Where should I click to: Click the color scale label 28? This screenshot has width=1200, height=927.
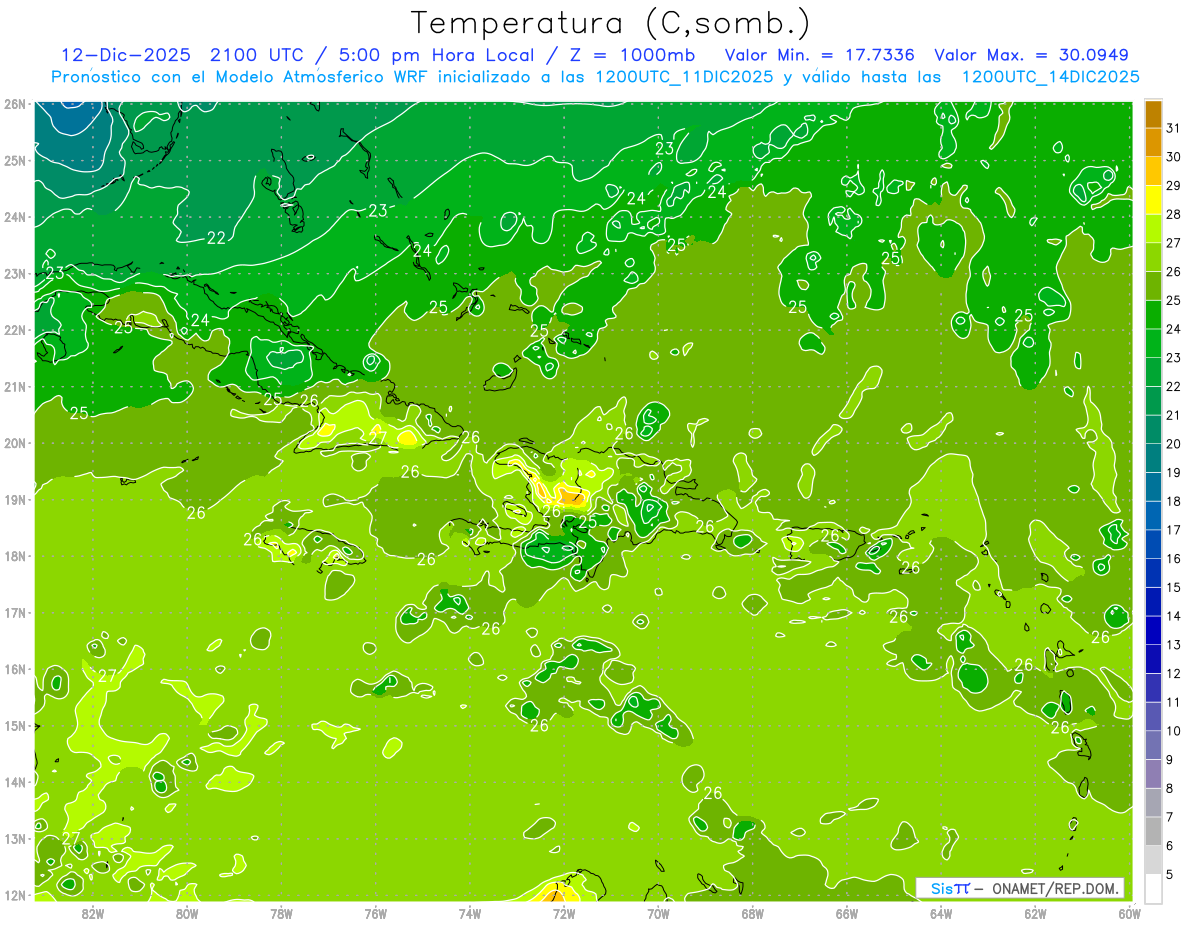pyautogui.click(x=1174, y=214)
